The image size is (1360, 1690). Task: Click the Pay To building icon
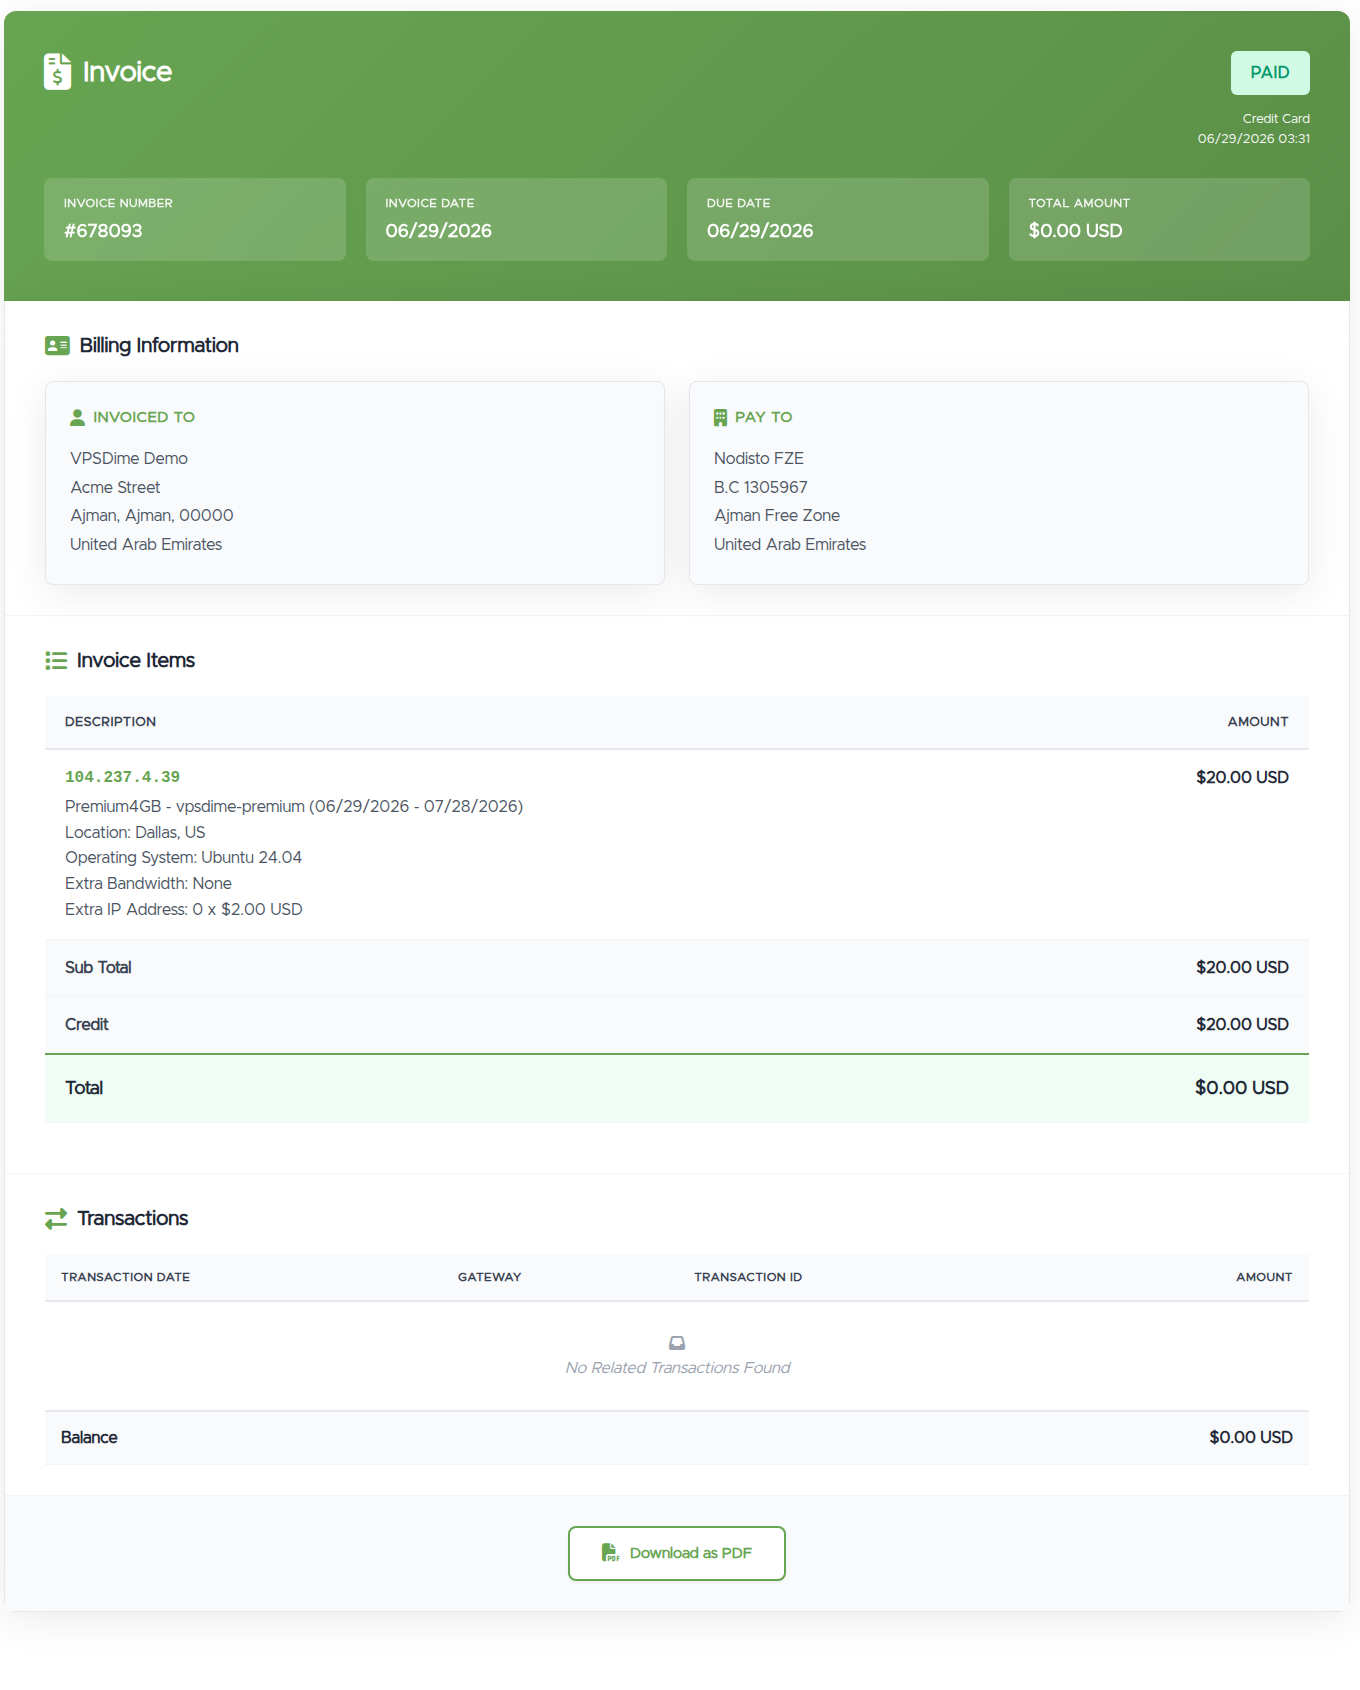pos(720,418)
